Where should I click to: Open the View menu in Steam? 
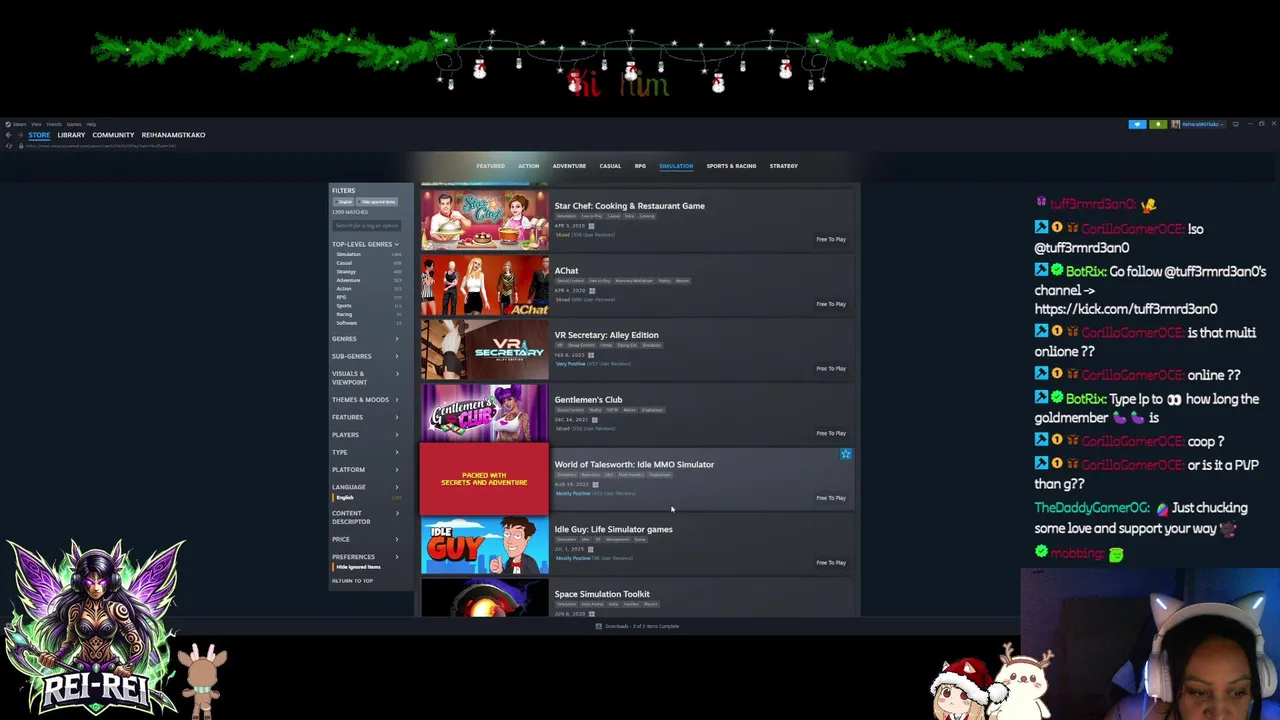point(36,124)
